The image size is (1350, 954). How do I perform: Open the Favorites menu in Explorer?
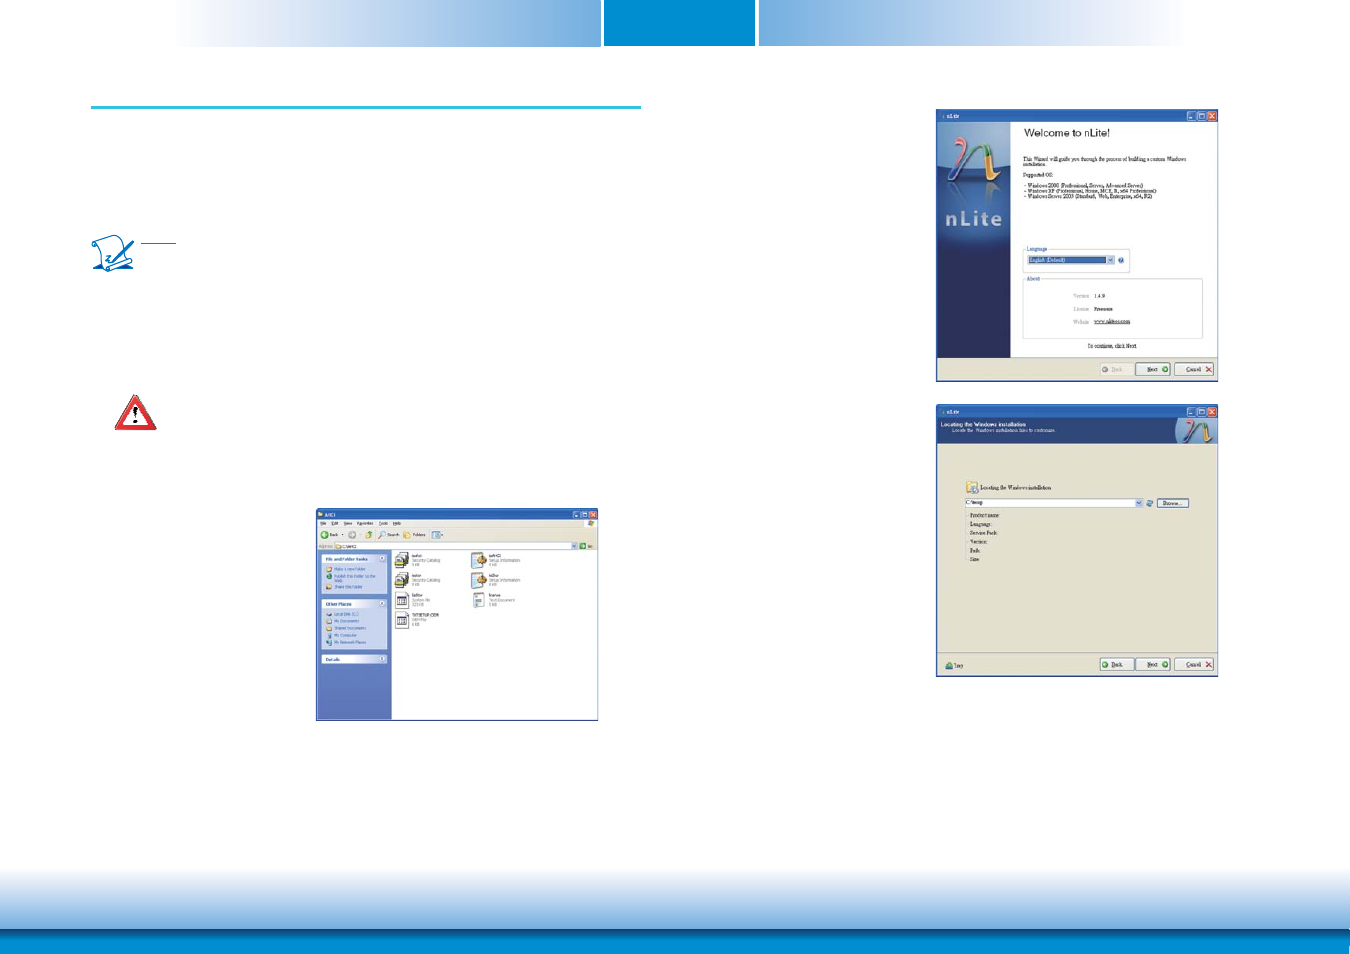tap(365, 523)
